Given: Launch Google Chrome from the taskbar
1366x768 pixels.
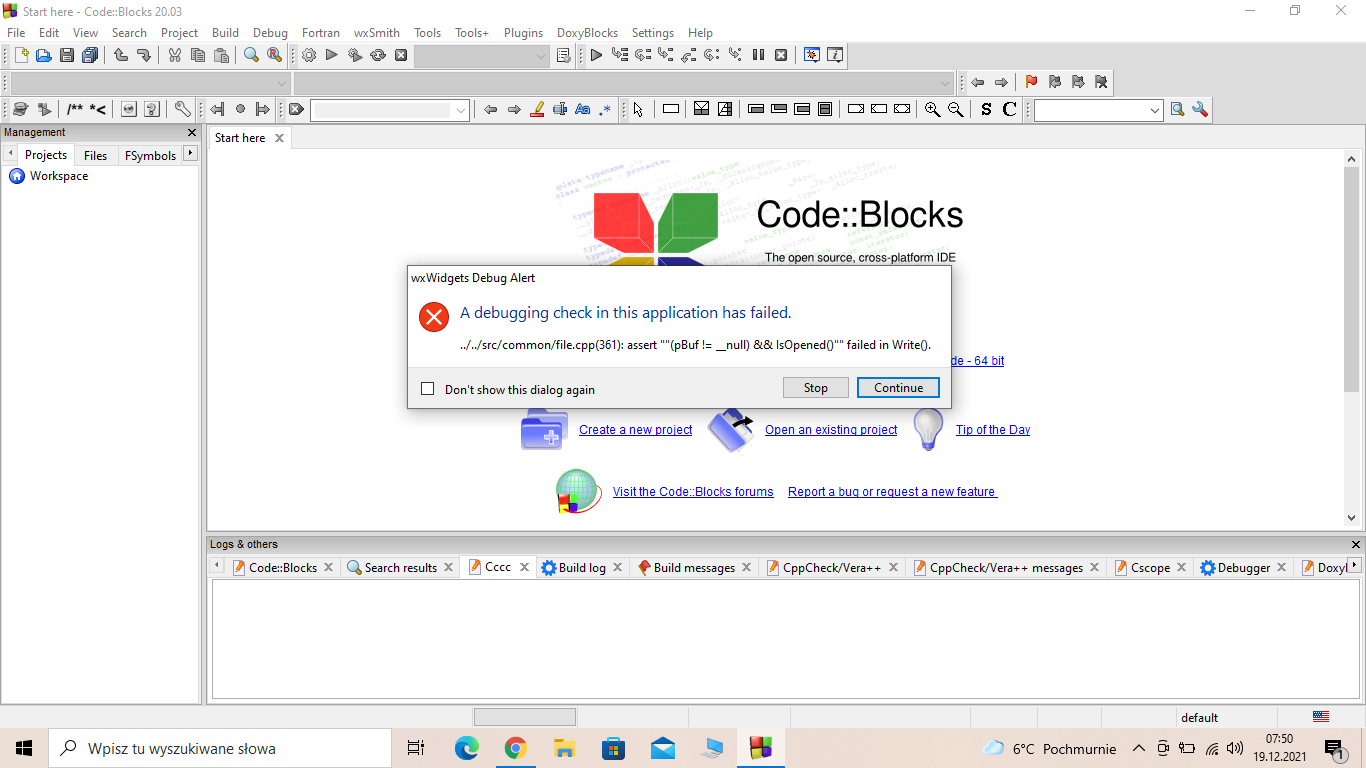Looking at the screenshot, I should click(515, 747).
